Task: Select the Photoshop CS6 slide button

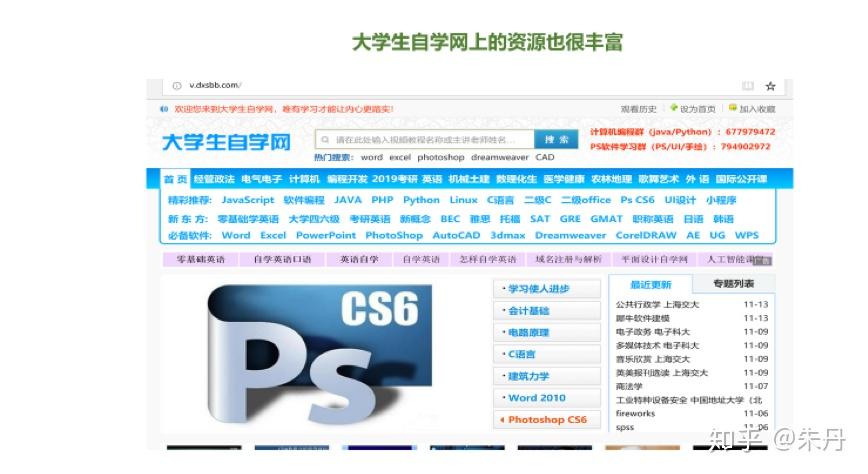Action: pos(546,420)
